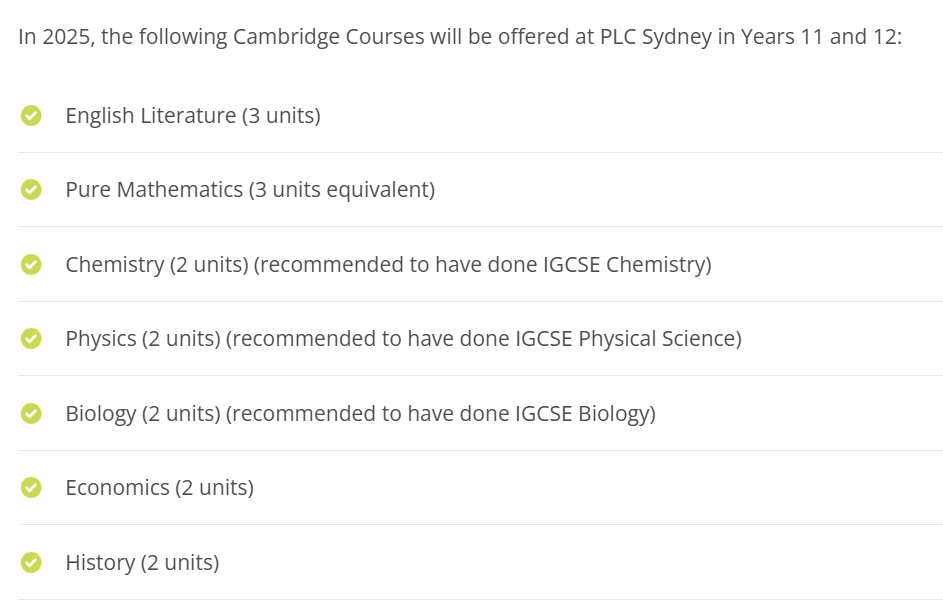Click the green check icon next to History
This screenshot has height=603, width=943.
[x=31, y=563]
